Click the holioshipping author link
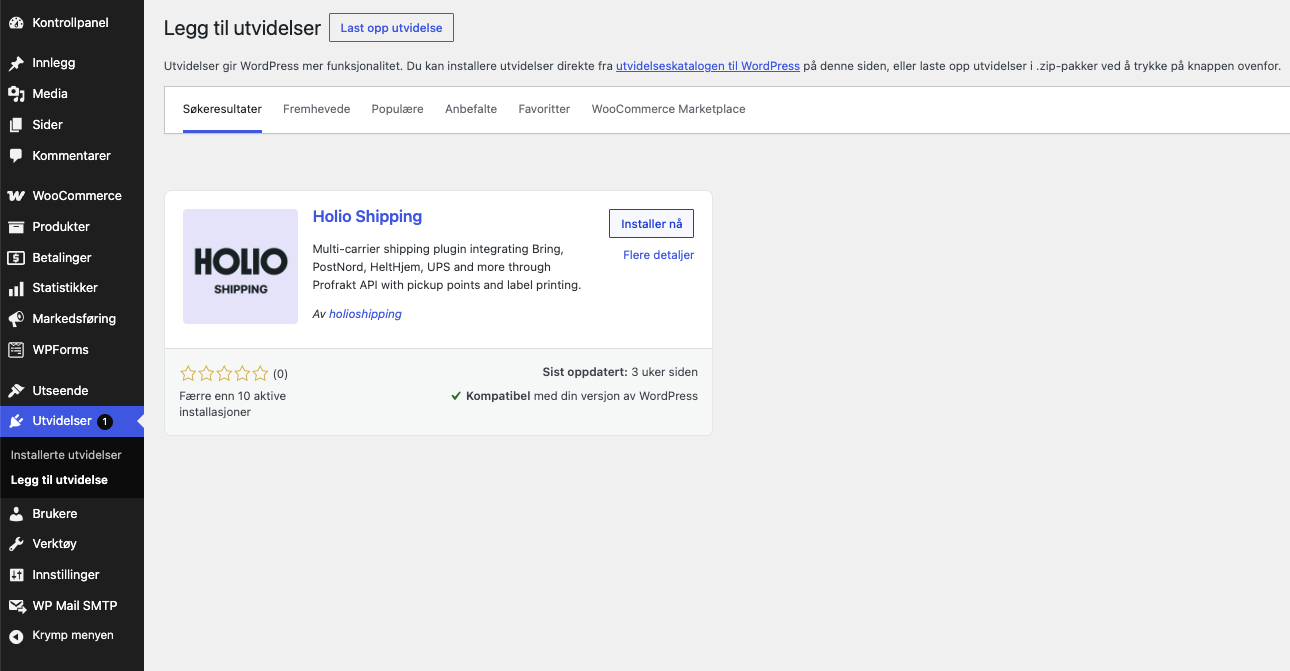 [365, 314]
